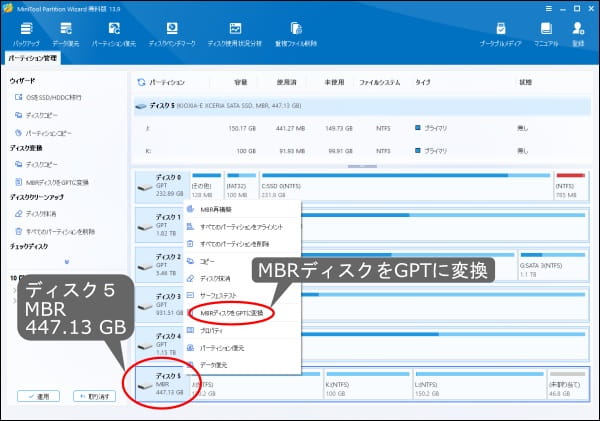Click the panel splitter handle below partition list
This screenshot has width=600, height=421.
click(x=362, y=166)
